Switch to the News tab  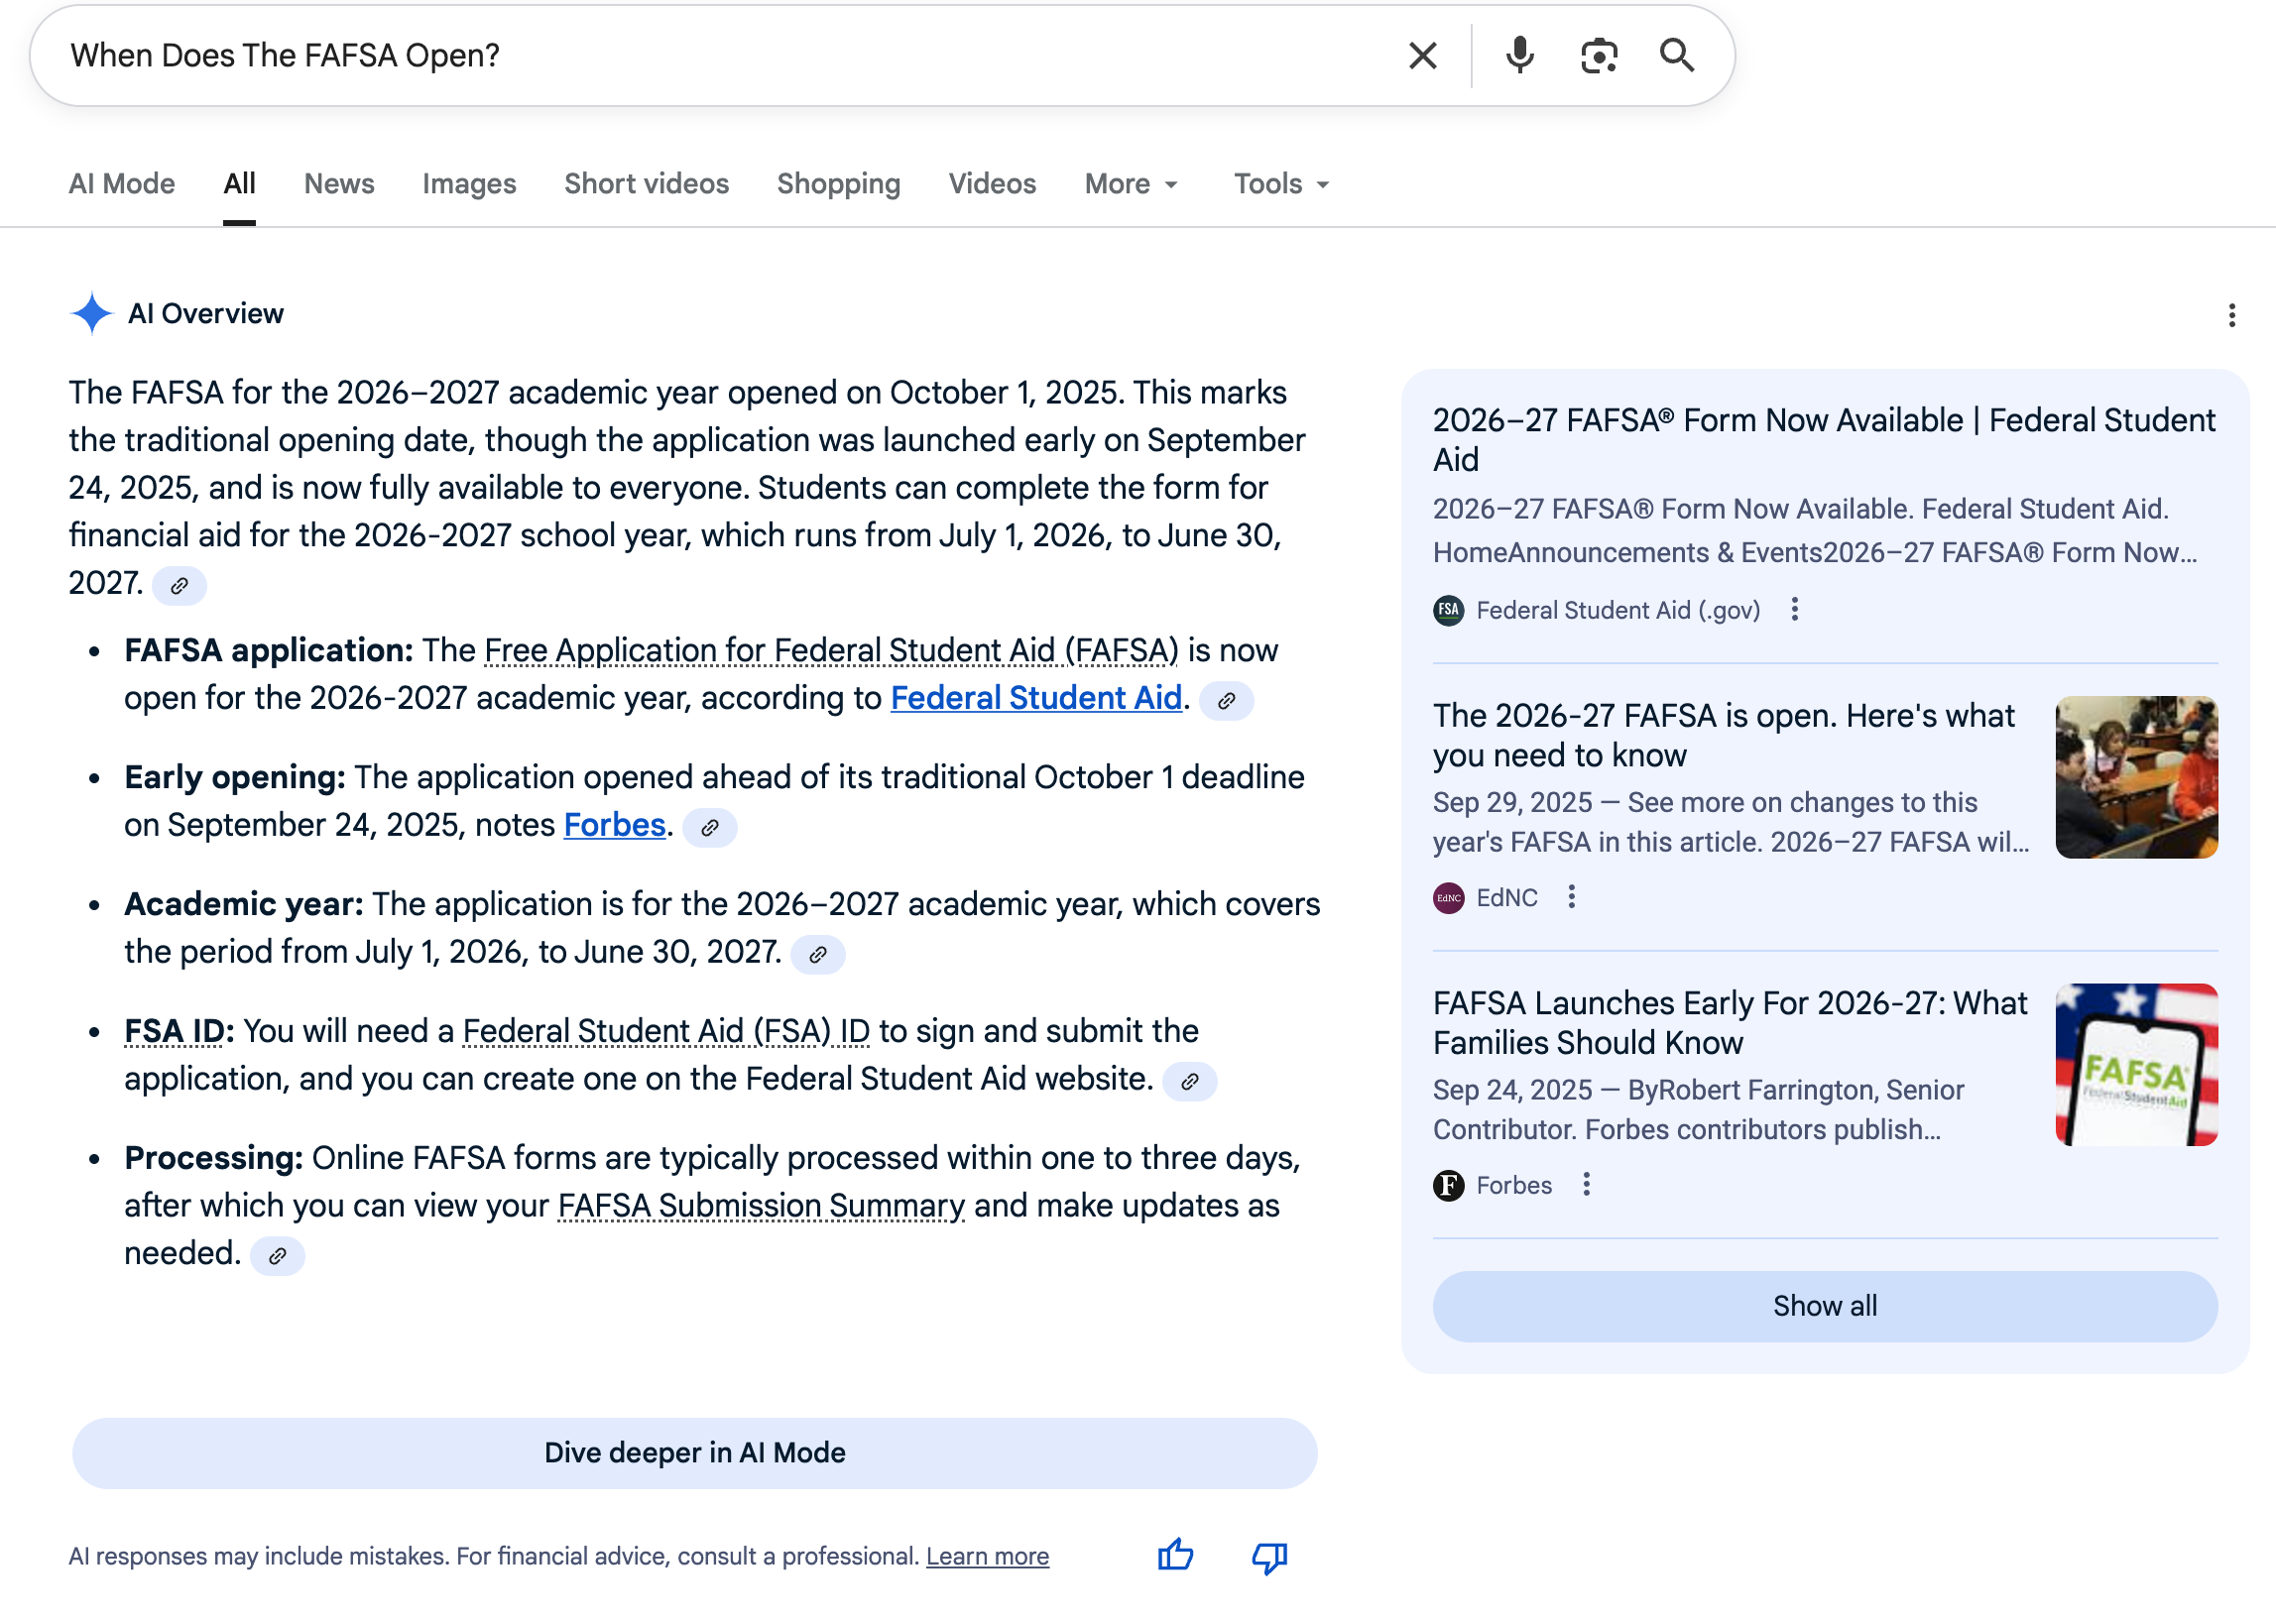(x=339, y=183)
